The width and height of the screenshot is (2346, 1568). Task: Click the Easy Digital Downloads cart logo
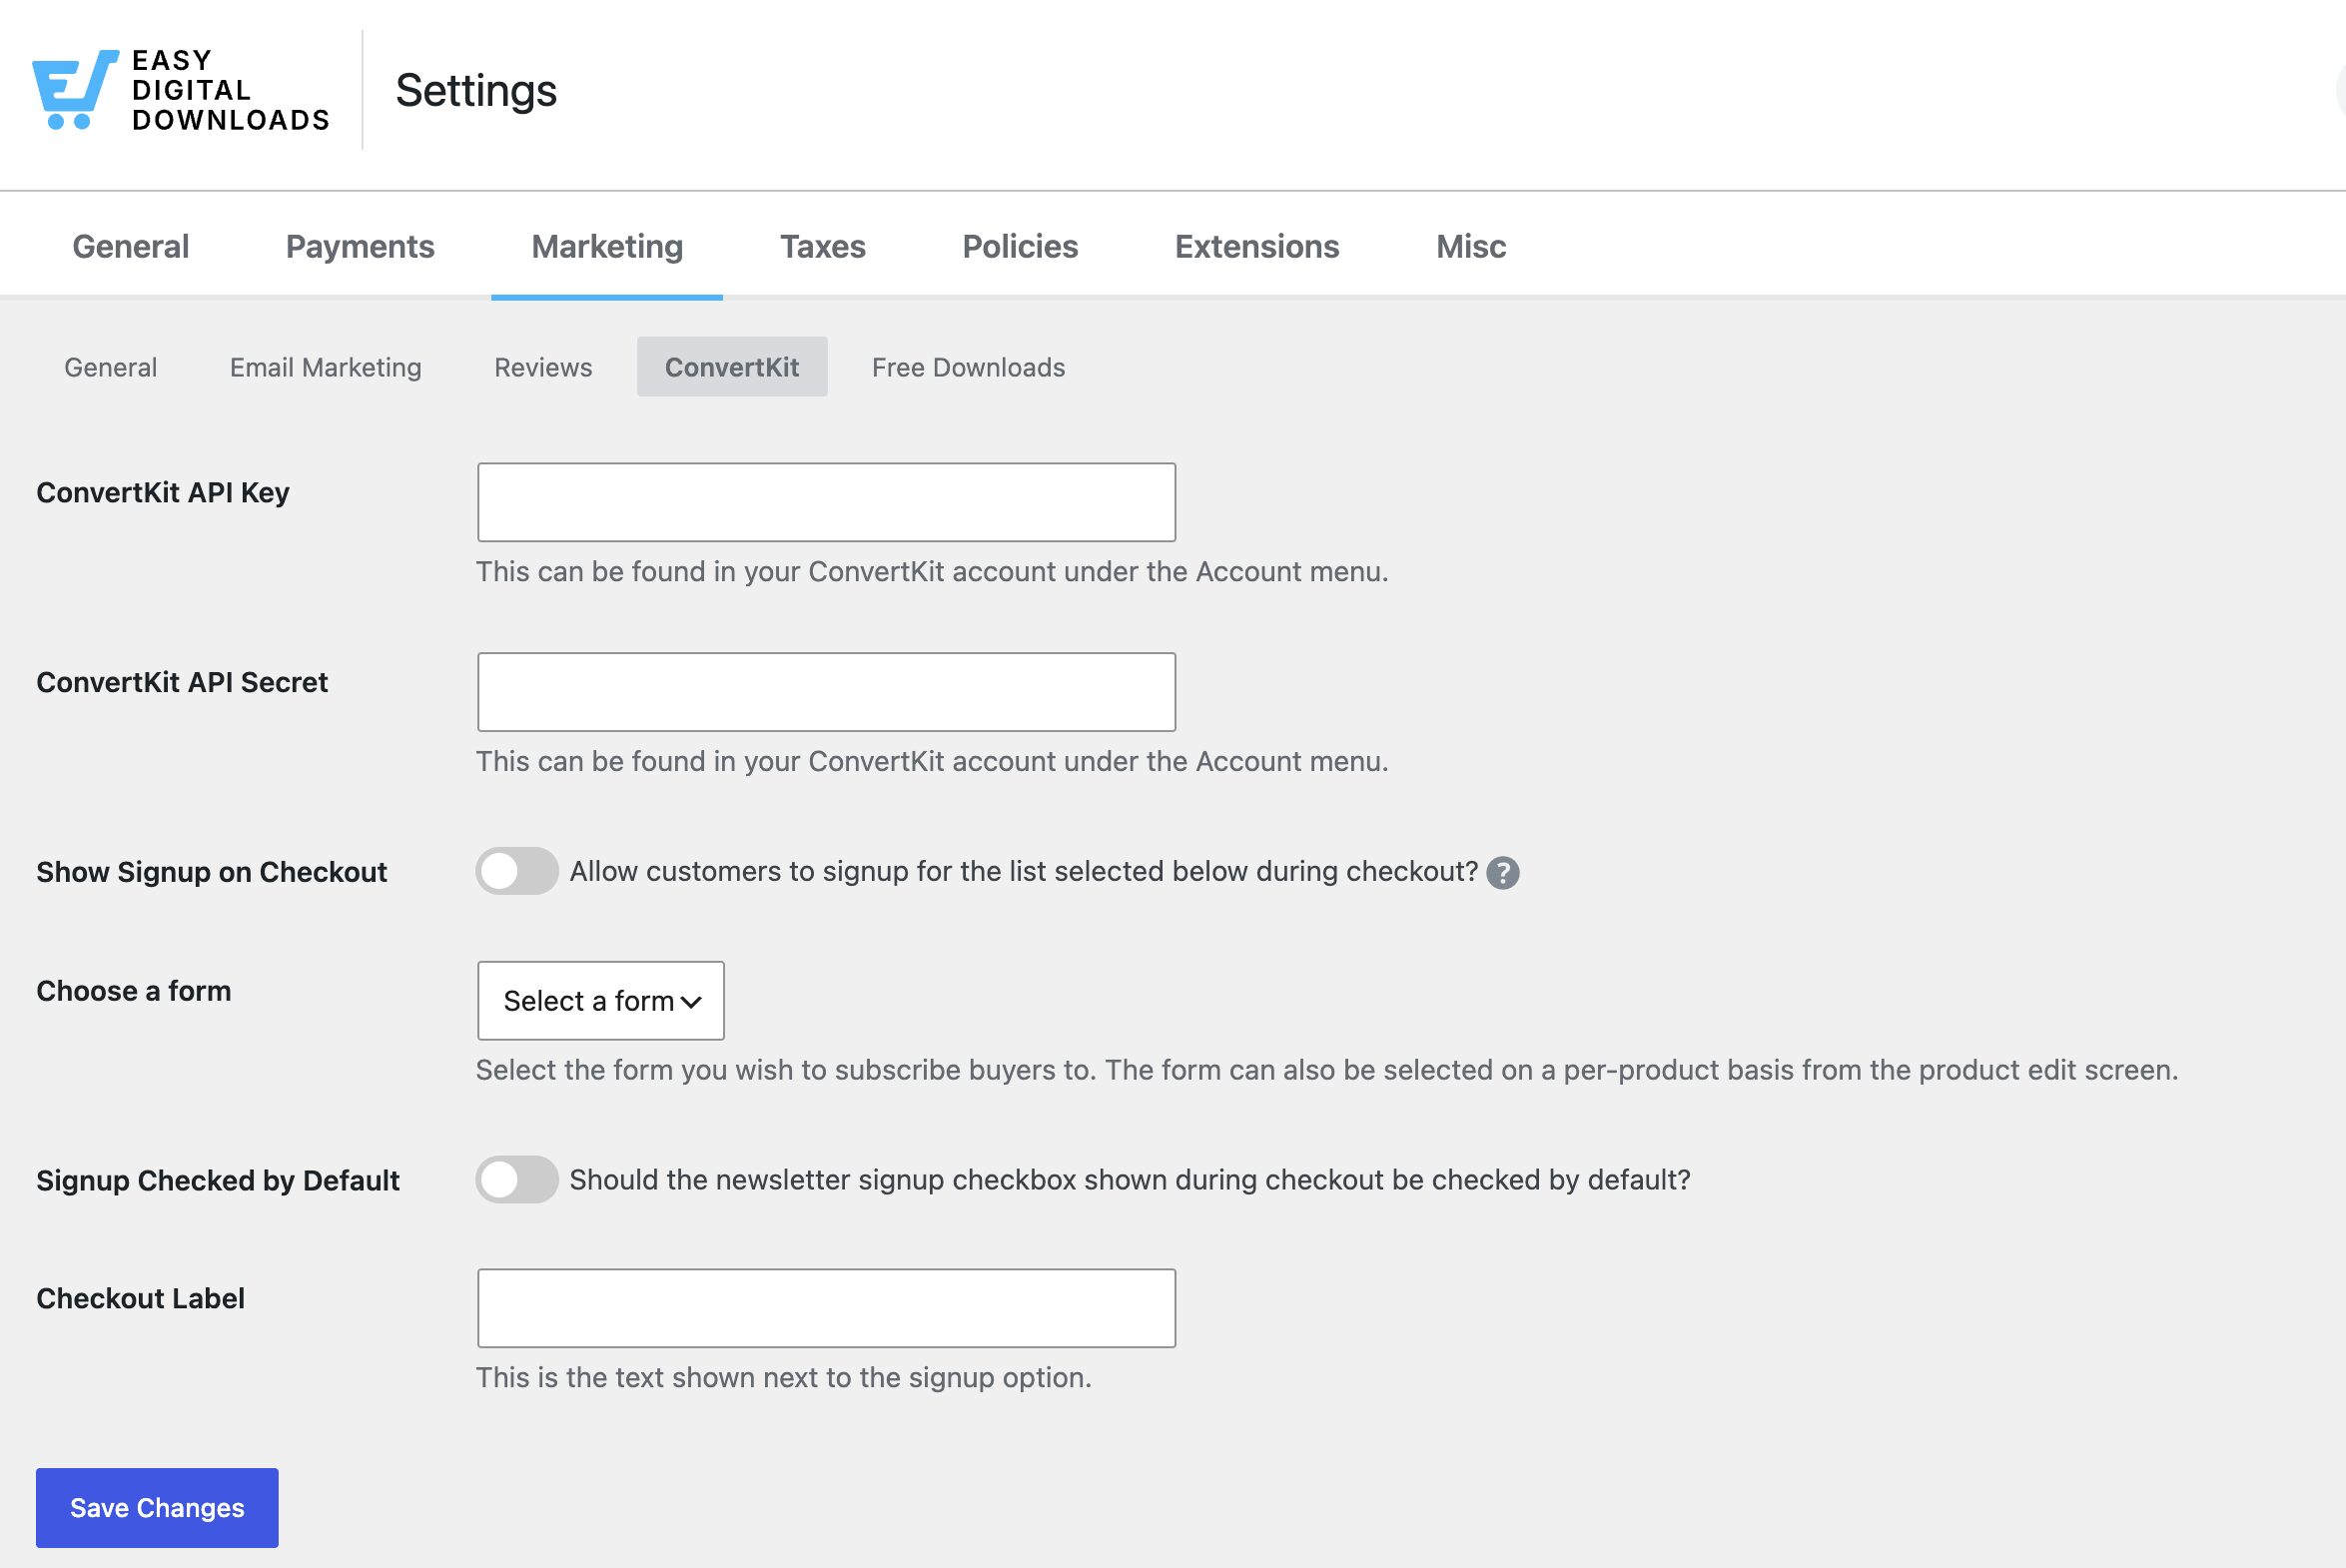click(76, 89)
